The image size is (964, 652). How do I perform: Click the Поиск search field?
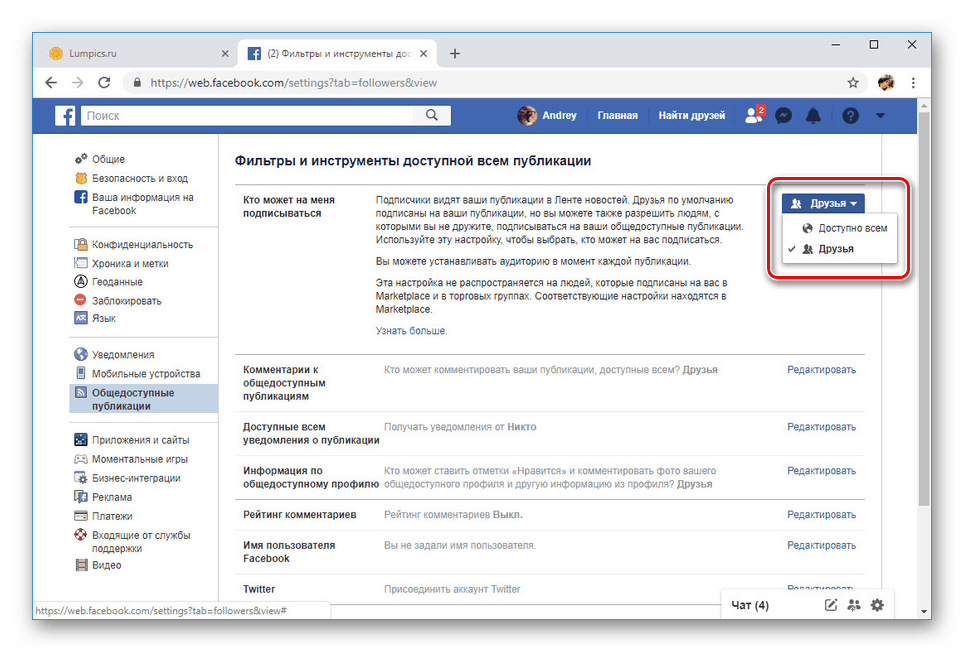pyautogui.click(x=248, y=115)
